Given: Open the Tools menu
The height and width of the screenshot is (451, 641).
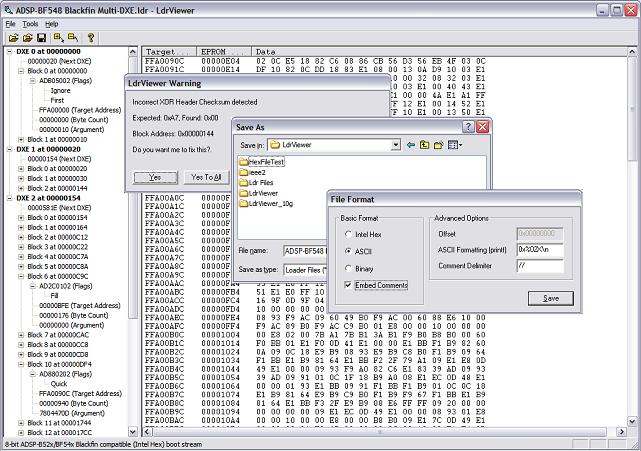Looking at the screenshot, I should pos(30,24).
